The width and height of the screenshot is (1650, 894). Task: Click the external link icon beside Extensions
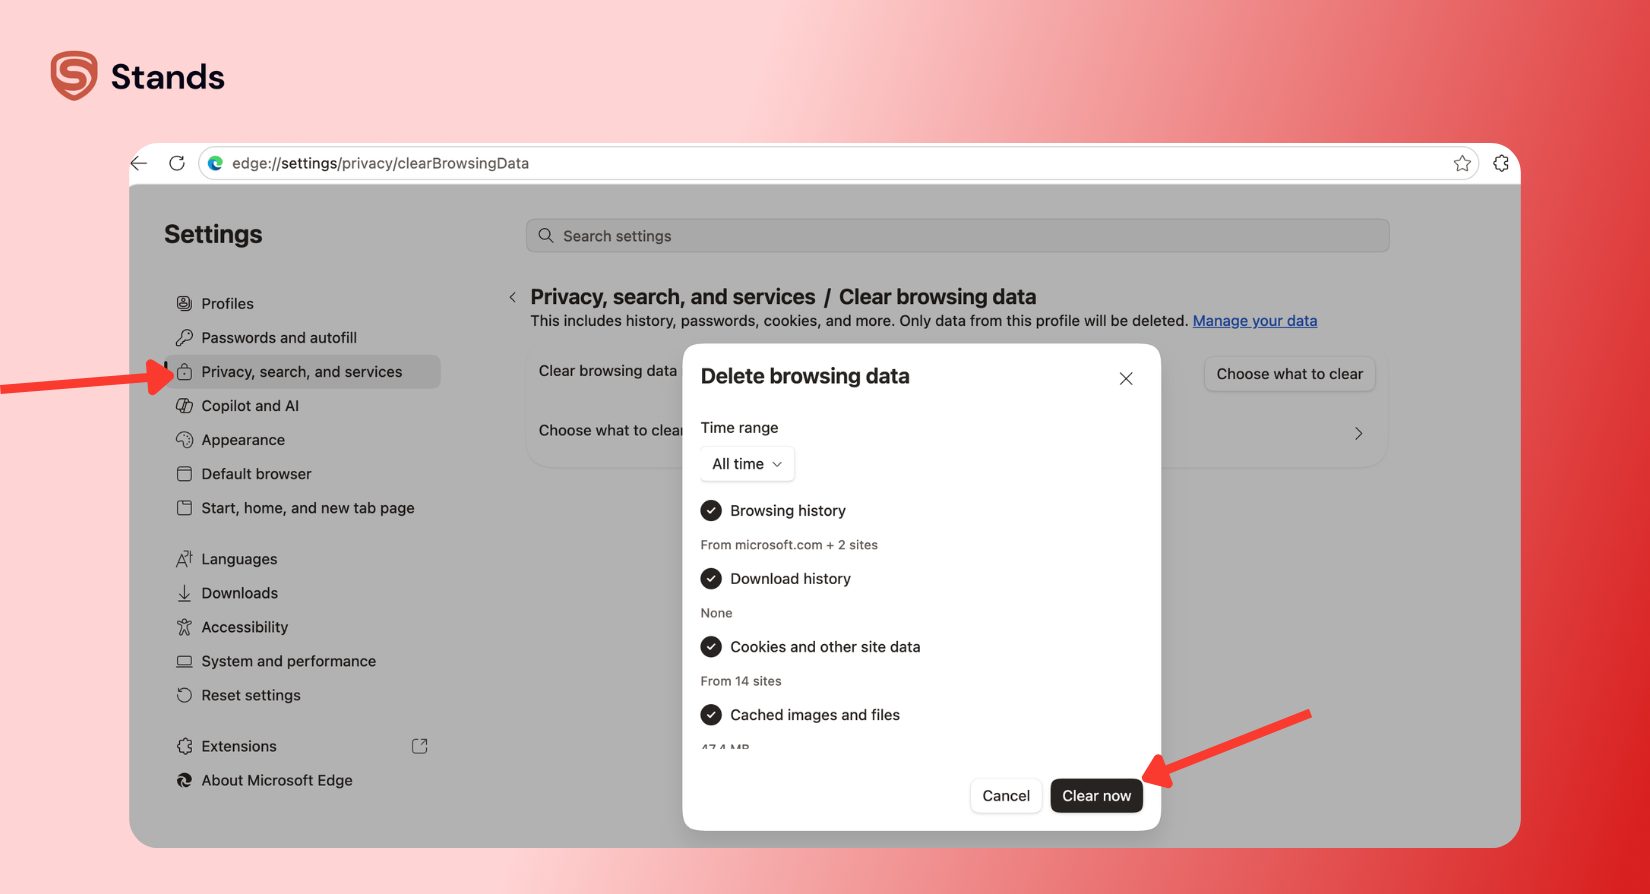(420, 746)
